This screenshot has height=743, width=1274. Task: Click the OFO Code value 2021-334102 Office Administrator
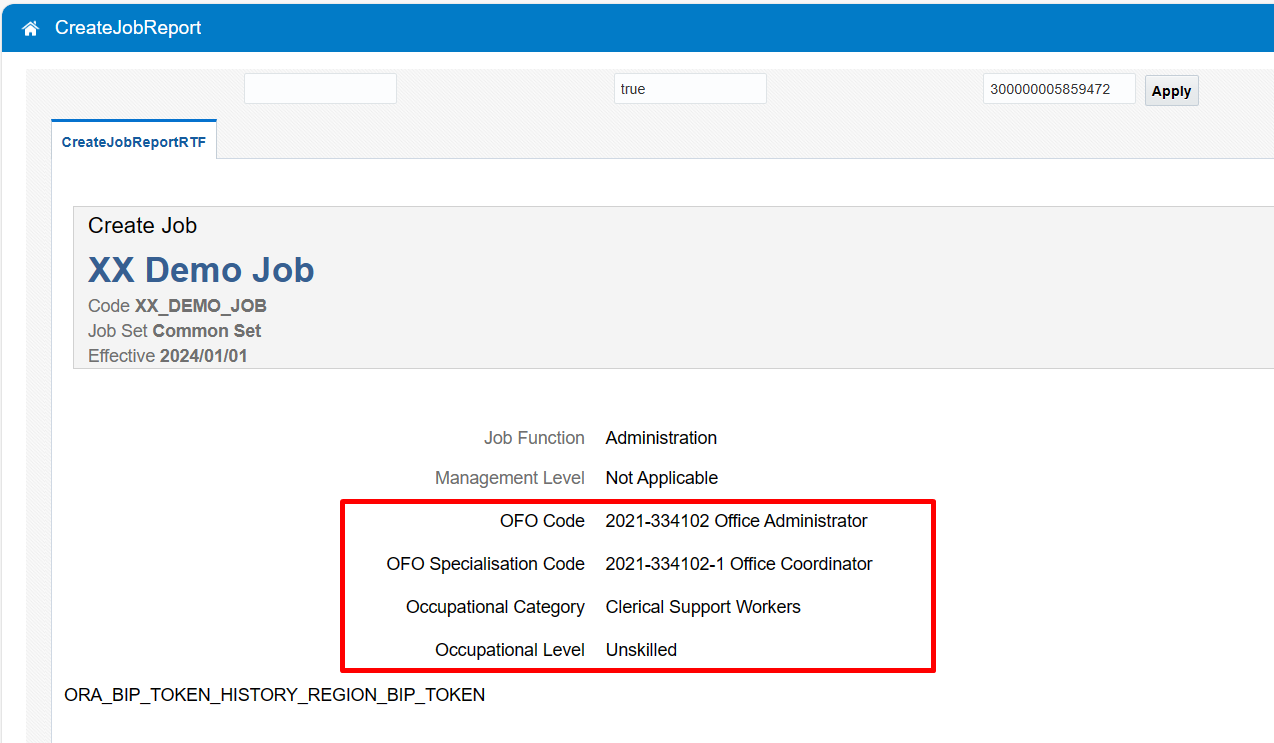pos(735,520)
